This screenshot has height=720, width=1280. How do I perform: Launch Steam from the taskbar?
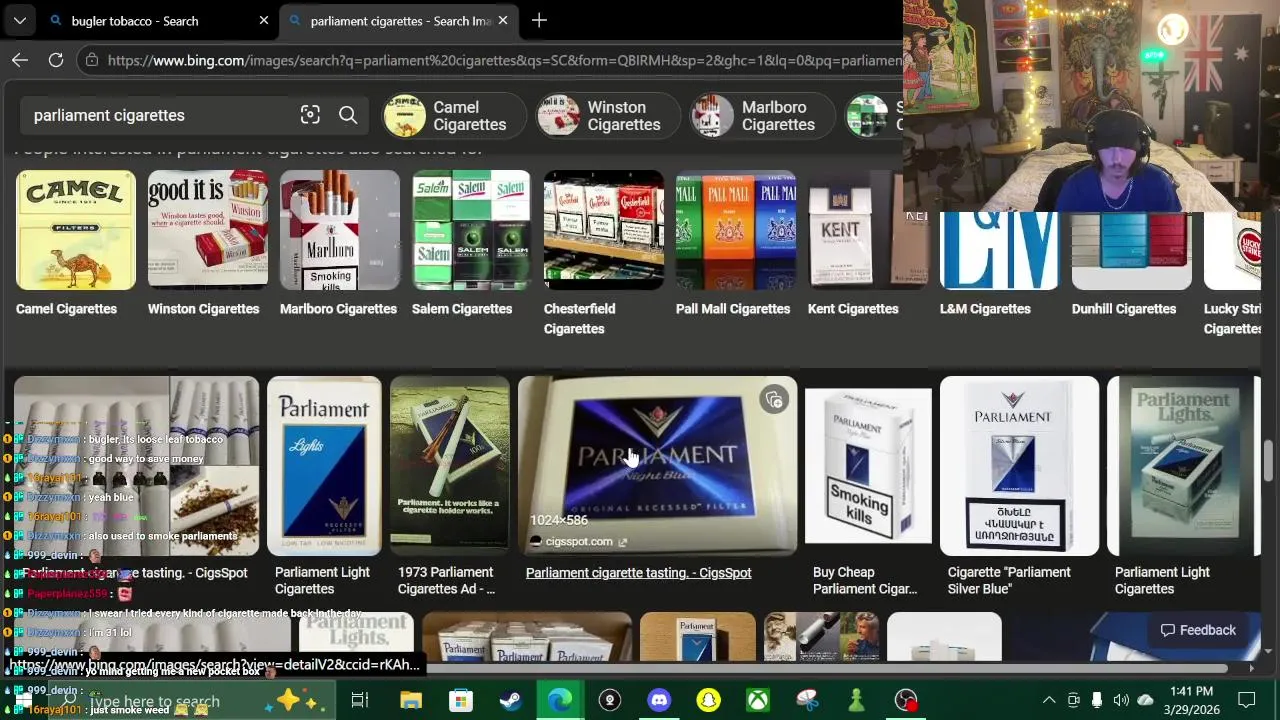coord(510,700)
